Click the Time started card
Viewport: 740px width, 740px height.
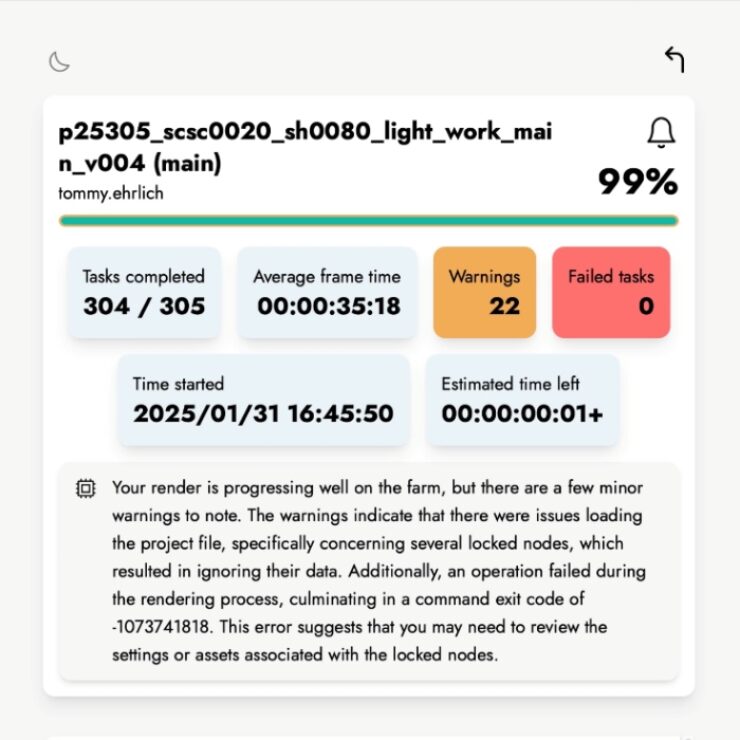263,399
